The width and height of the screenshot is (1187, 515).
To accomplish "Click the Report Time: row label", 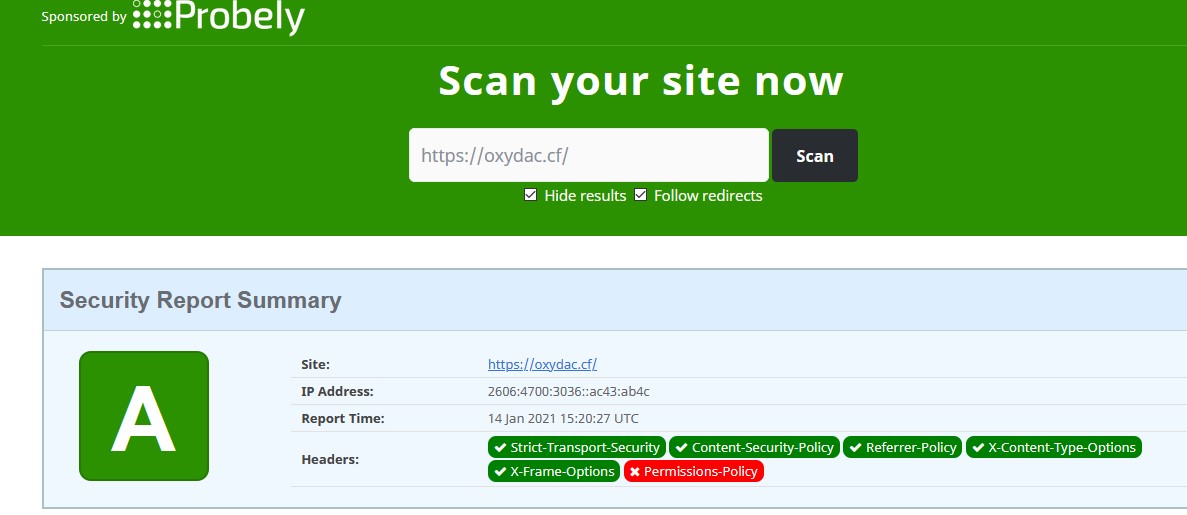I will pyautogui.click(x=342, y=418).
